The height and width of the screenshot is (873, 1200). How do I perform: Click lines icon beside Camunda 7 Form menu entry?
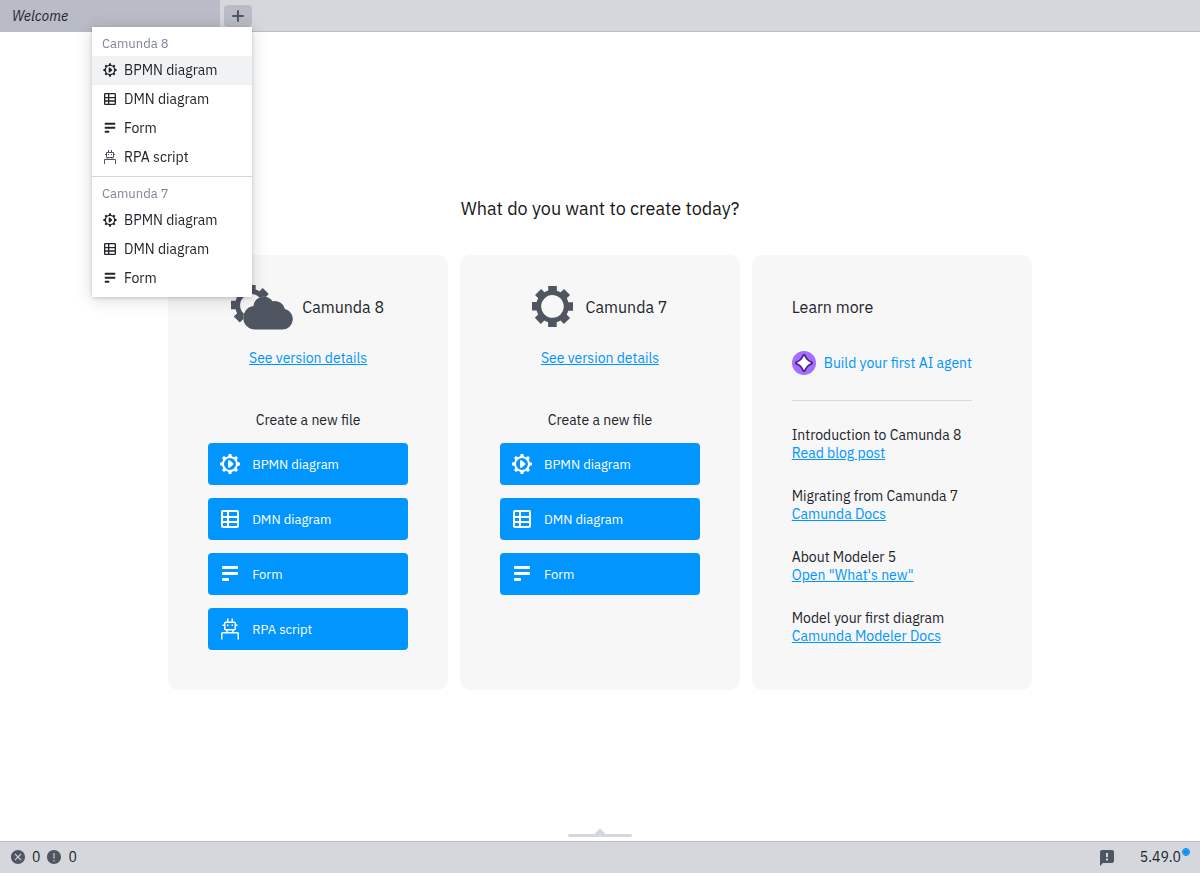[110, 278]
